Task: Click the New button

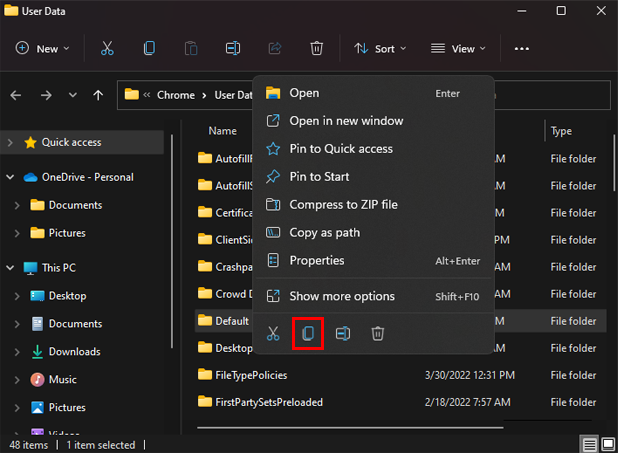Action: (x=43, y=48)
